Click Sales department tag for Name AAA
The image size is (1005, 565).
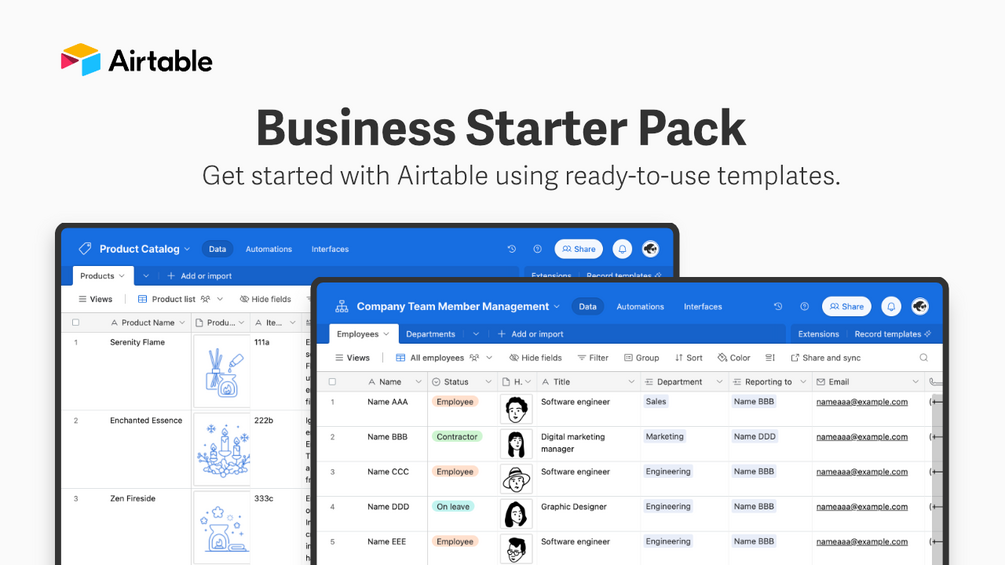click(656, 402)
